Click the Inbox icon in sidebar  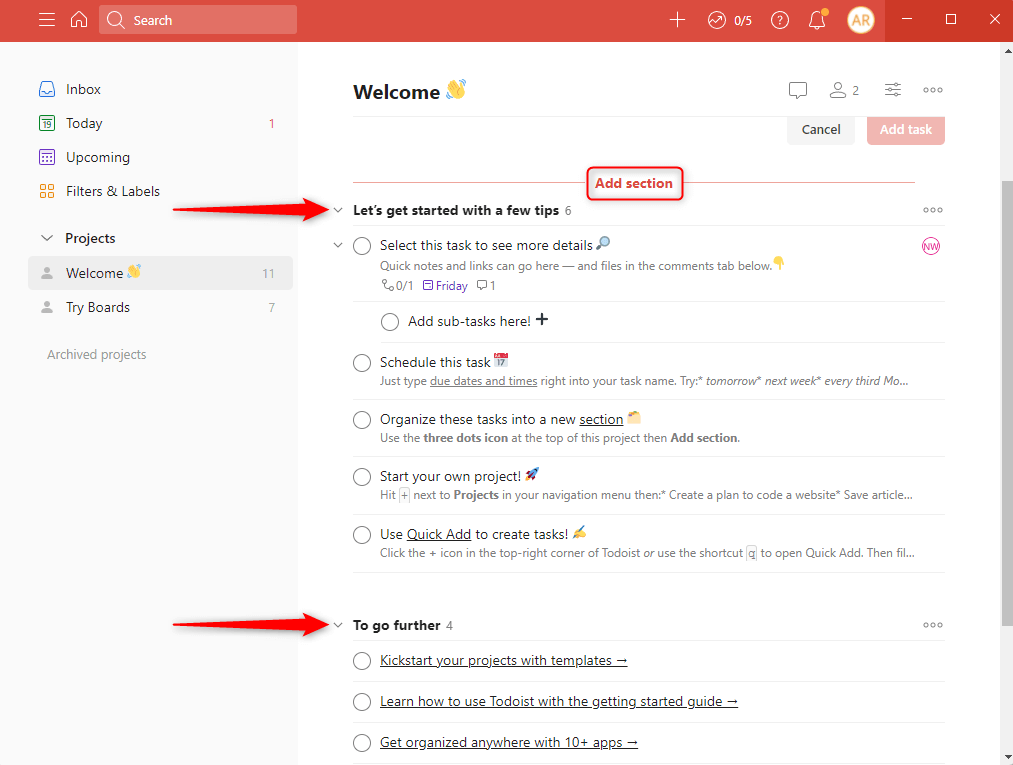pyautogui.click(x=47, y=89)
